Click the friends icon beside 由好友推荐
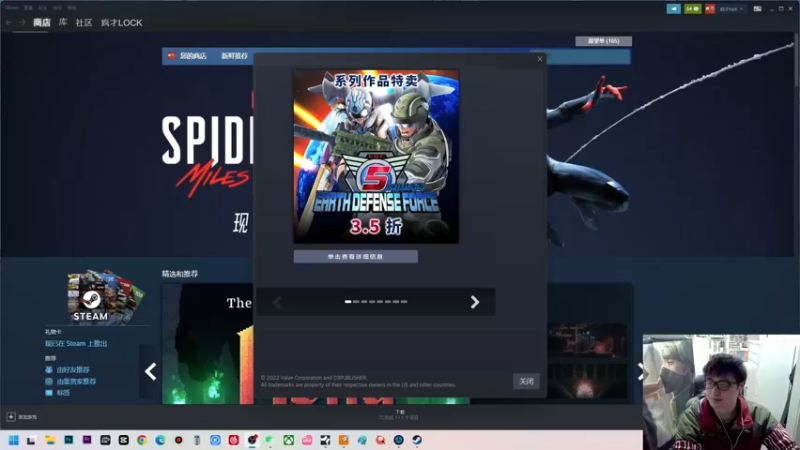800x450 pixels. coord(49,369)
